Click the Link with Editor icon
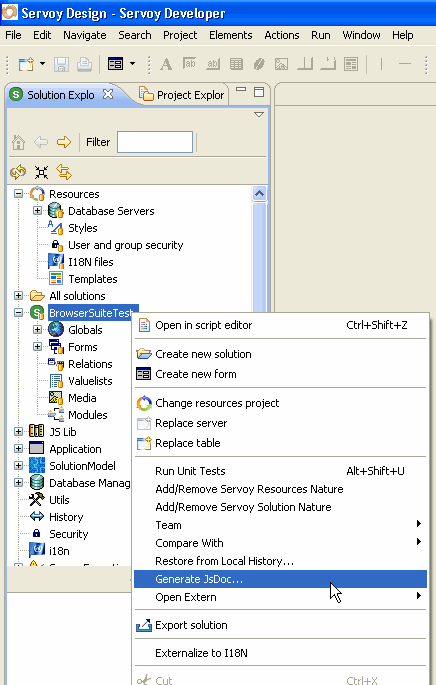Screen dimensions: 436x685 [64, 172]
